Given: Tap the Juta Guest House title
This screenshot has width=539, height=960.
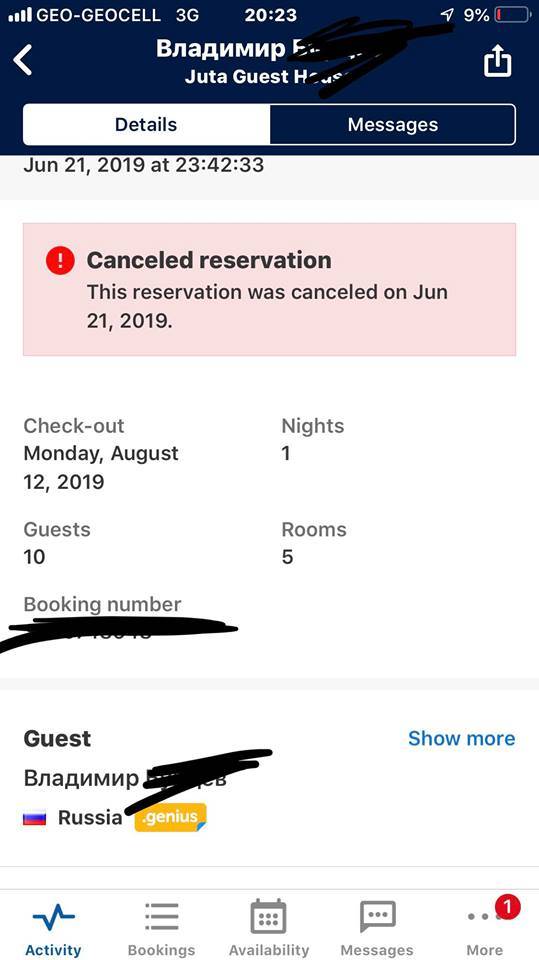Looking at the screenshot, I should pos(263,77).
